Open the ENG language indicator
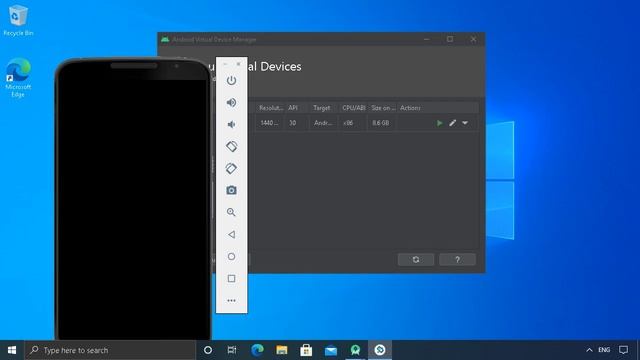Viewport: 640px width, 360px height. pos(604,350)
